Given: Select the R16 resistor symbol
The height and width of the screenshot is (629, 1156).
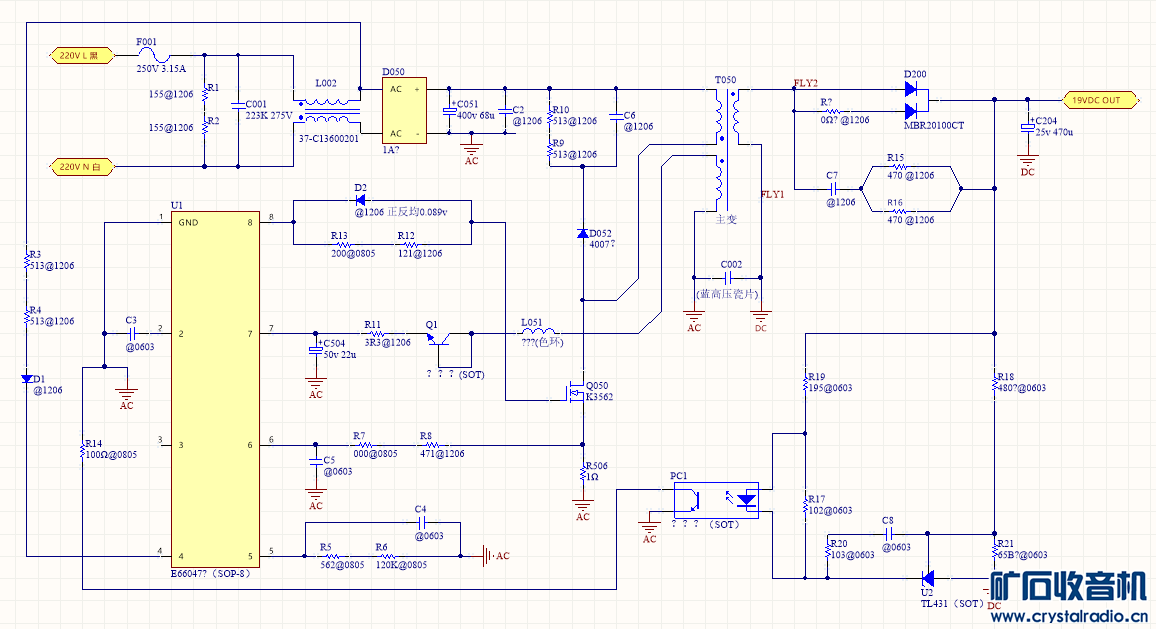Looking at the screenshot, I should 899,212.
